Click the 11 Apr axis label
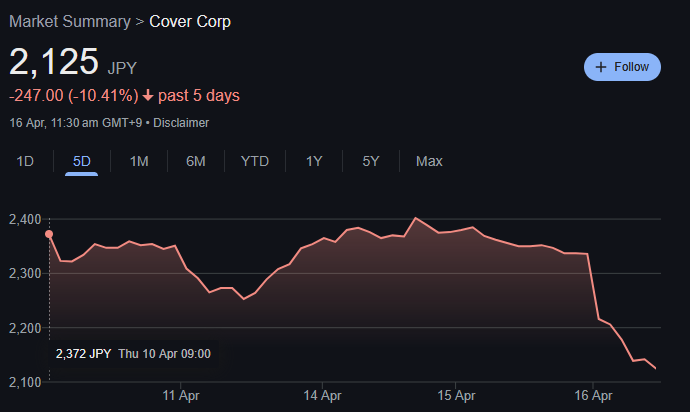This screenshot has width=690, height=412. click(181, 395)
